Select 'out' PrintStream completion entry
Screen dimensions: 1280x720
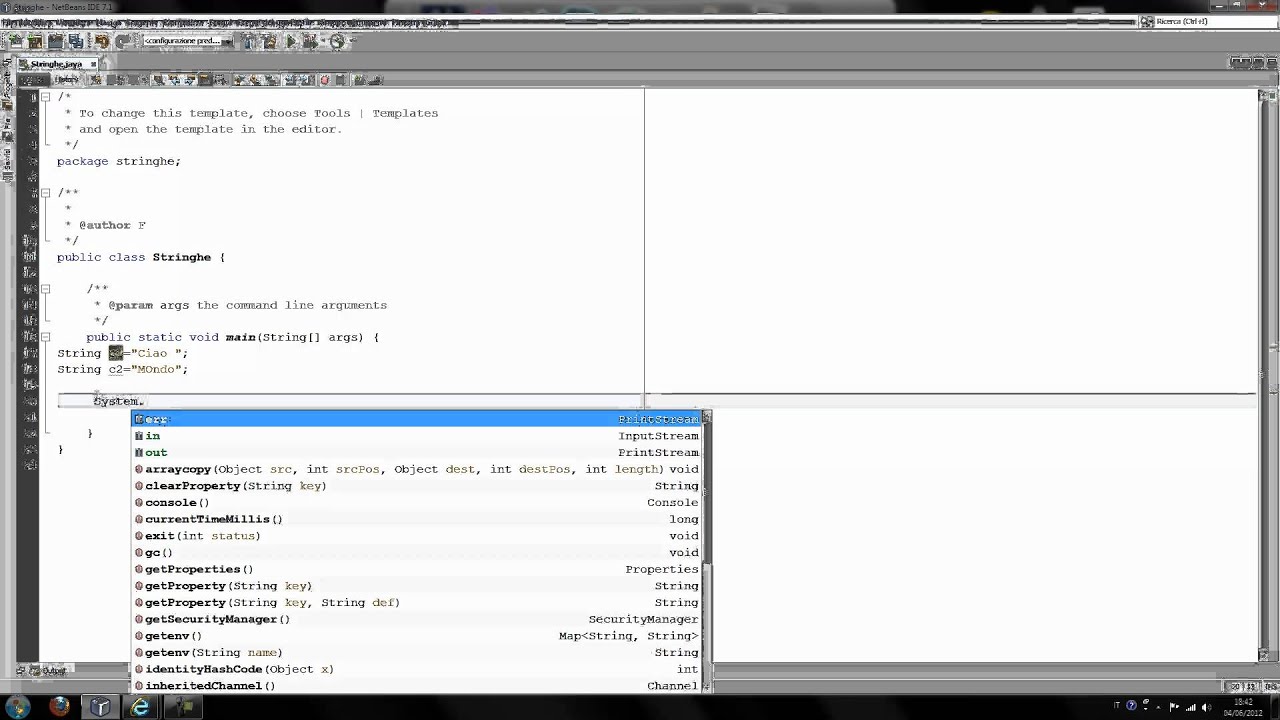point(417,452)
